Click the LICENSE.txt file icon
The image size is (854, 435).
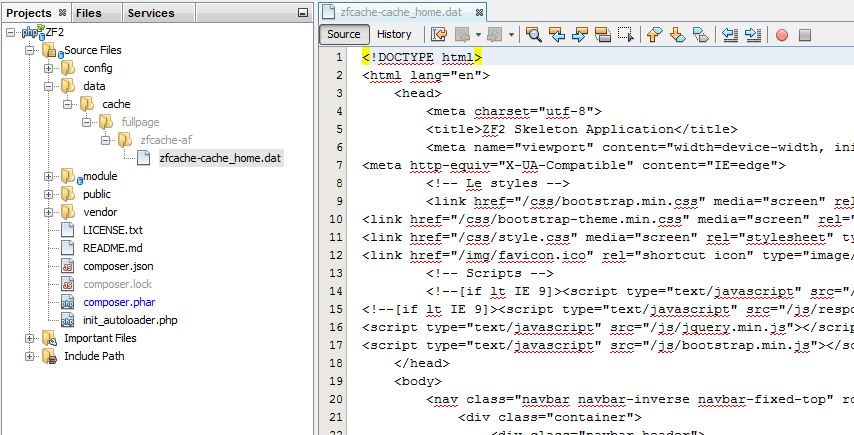coord(68,230)
